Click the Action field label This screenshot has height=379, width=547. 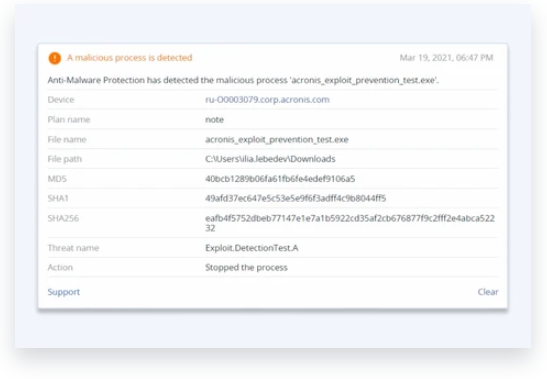point(60,268)
